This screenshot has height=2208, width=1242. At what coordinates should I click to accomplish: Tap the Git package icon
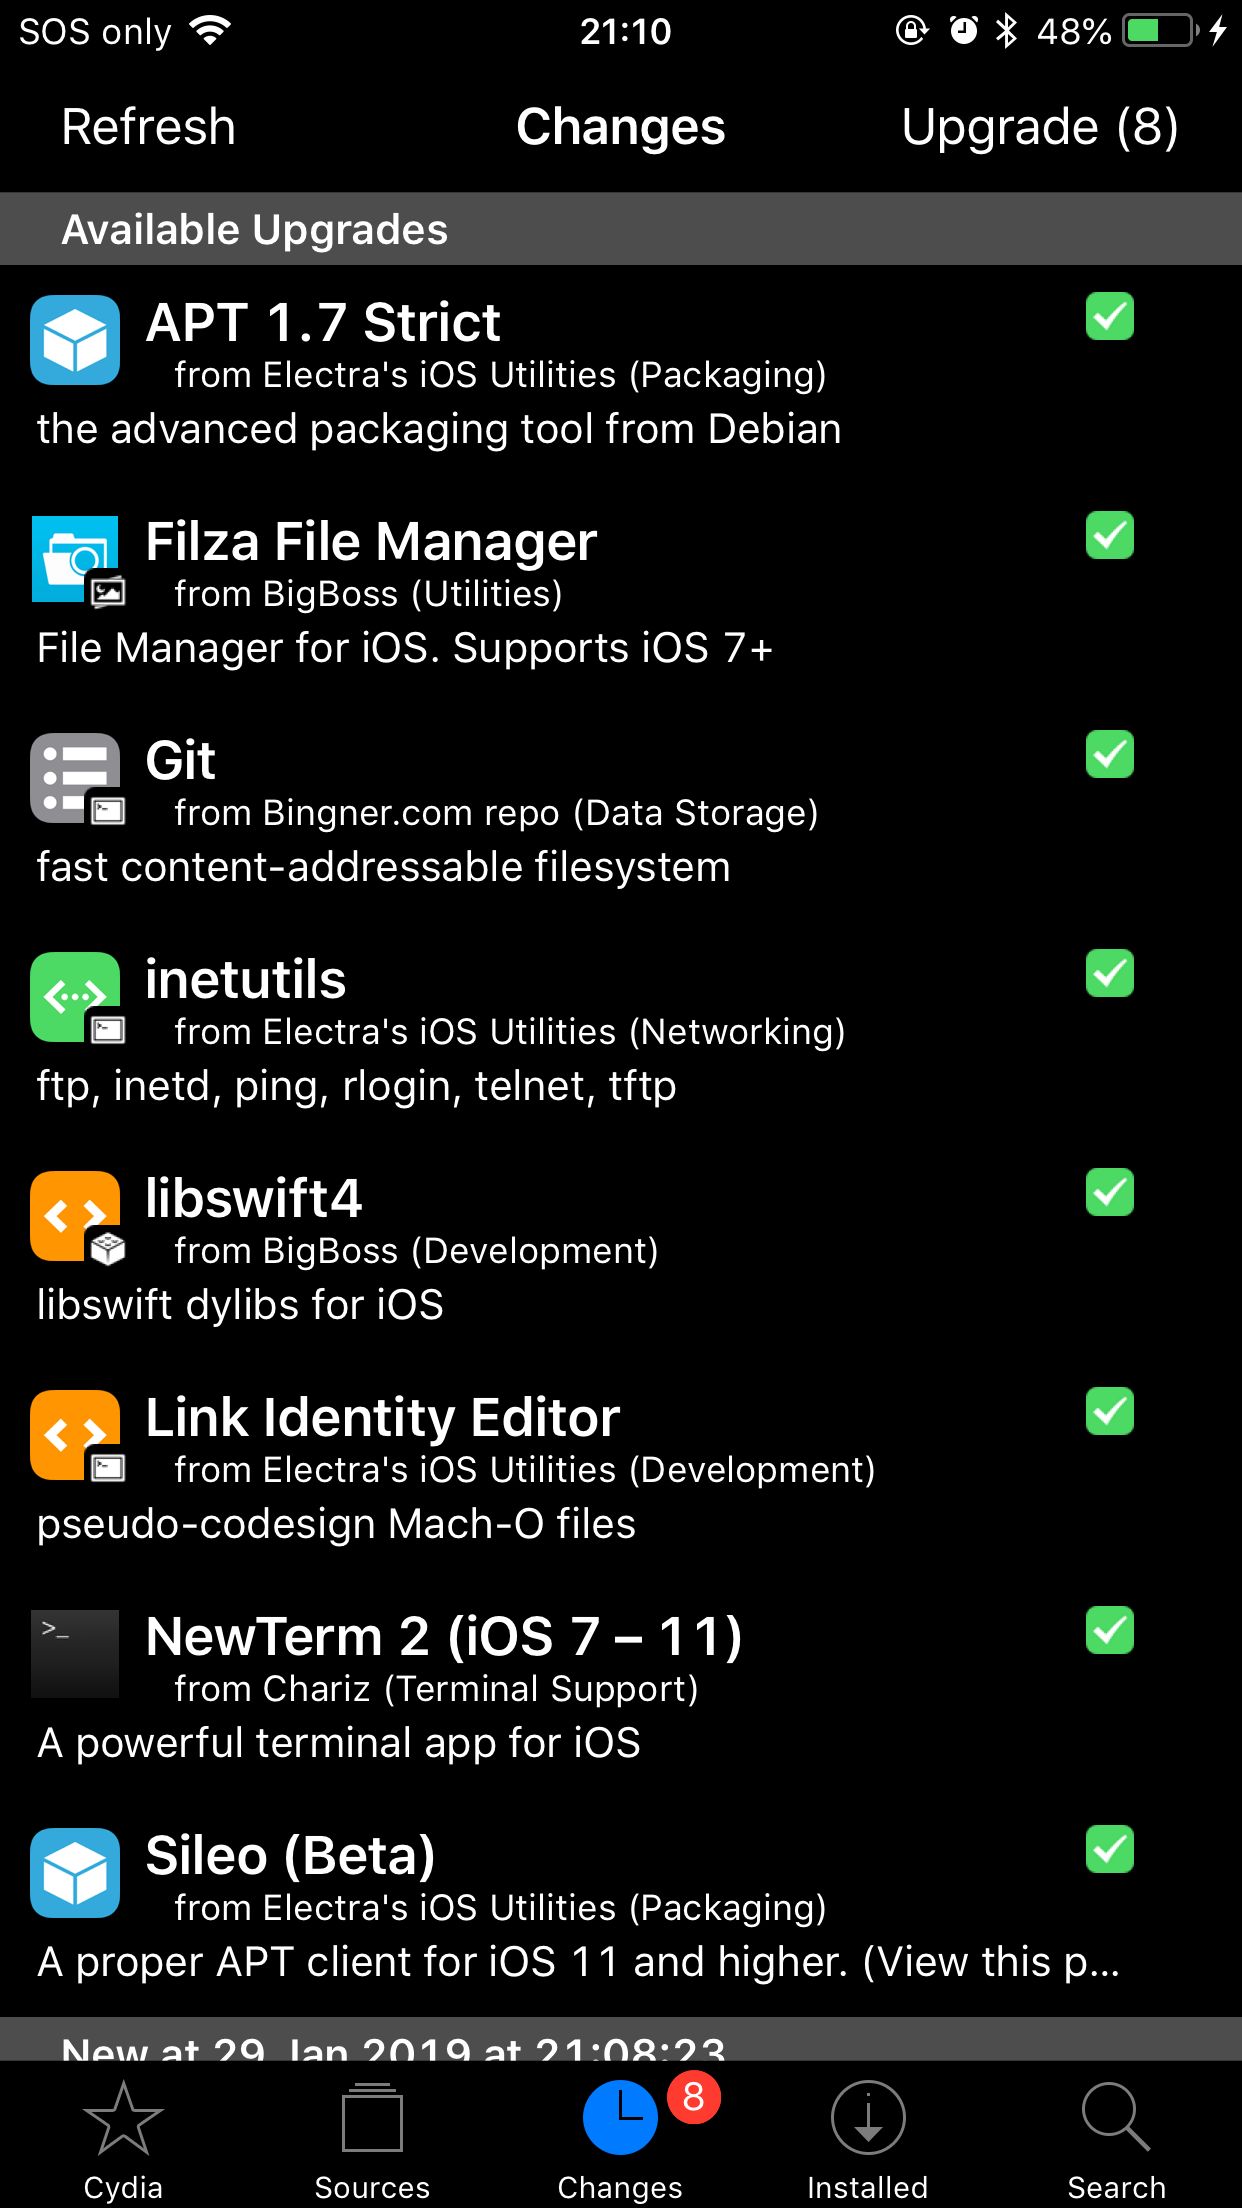click(x=75, y=778)
